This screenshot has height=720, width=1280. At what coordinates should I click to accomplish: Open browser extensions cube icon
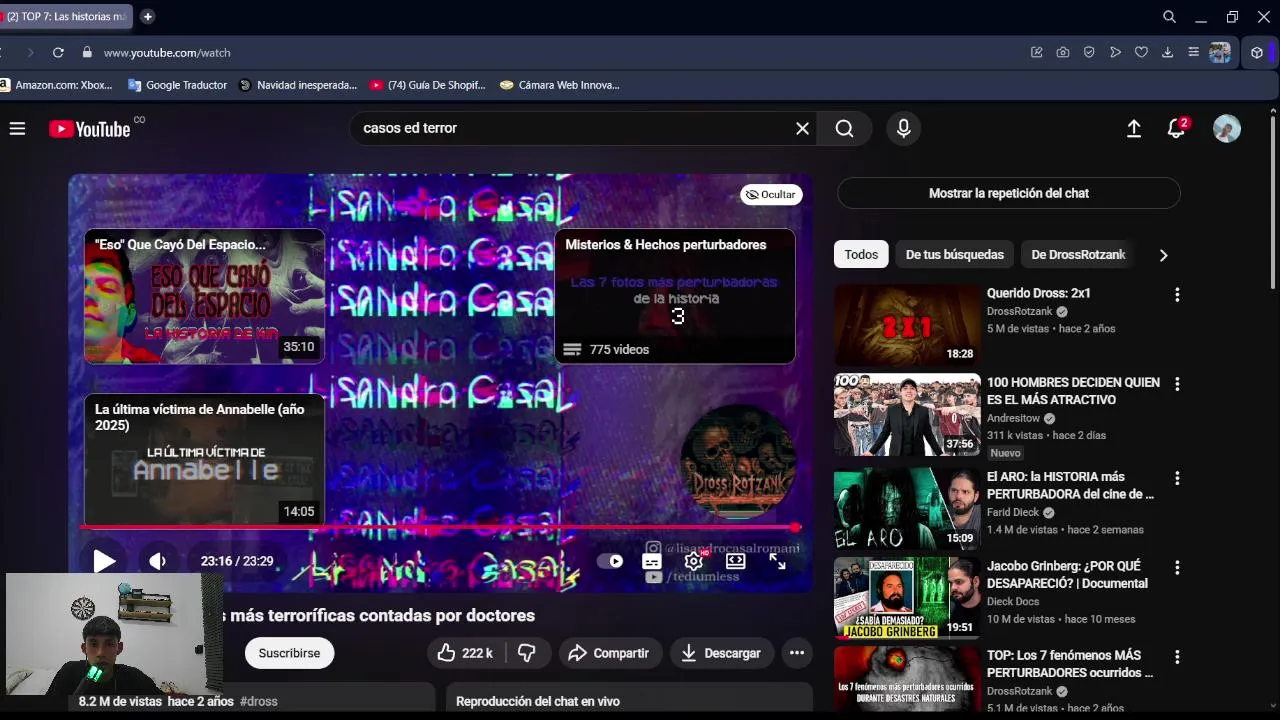[x=1257, y=53]
